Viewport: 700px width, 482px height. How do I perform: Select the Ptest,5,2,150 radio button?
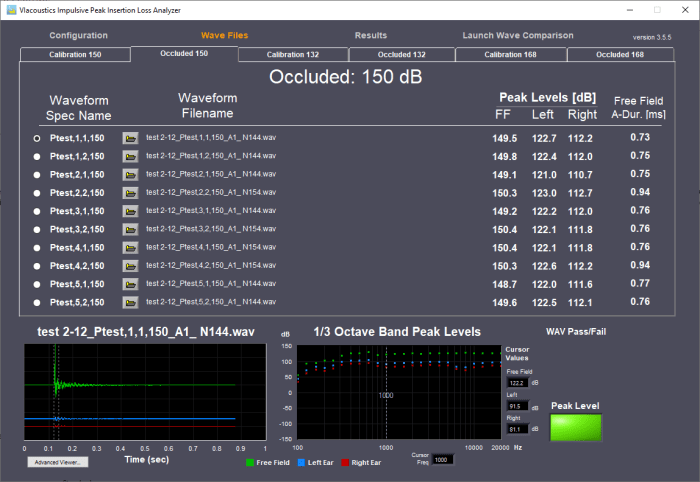click(37, 303)
